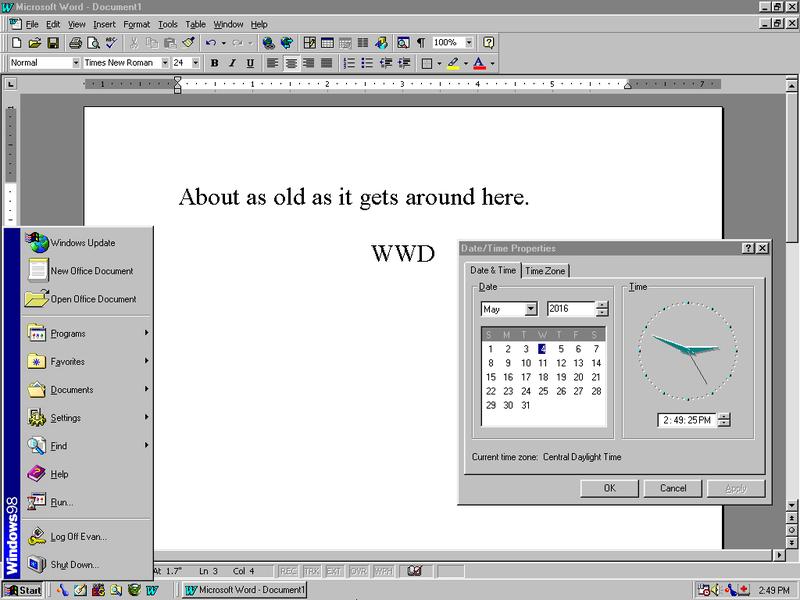The height and width of the screenshot is (600, 800).
Task: Save the document with the floppy icon
Action: click(53, 43)
